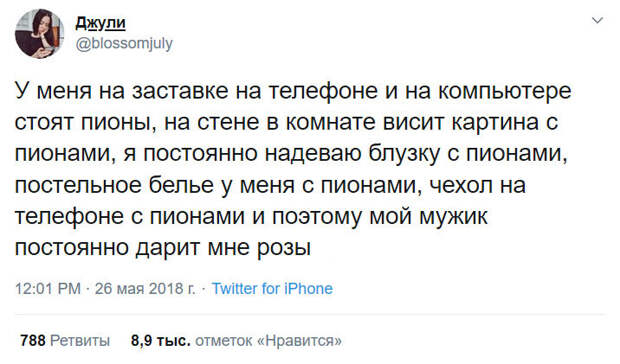Screen dimensions: 620x364
Task: Click the word "чехол" in tweet
Action: point(461,185)
